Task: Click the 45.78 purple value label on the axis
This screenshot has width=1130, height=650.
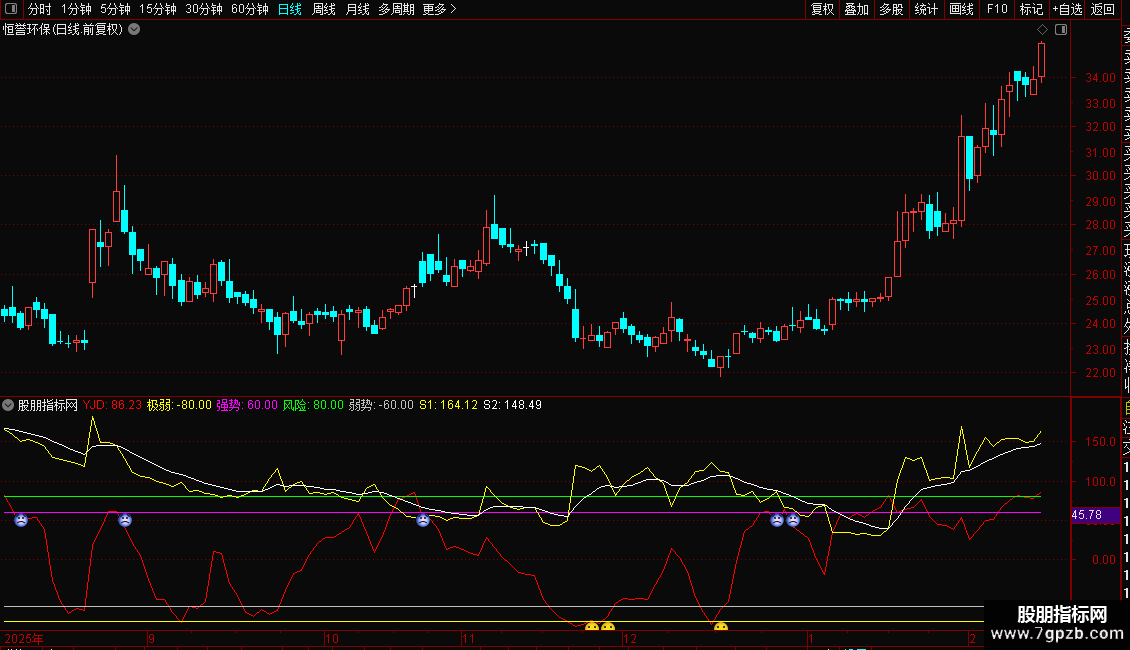Action: point(1086,515)
